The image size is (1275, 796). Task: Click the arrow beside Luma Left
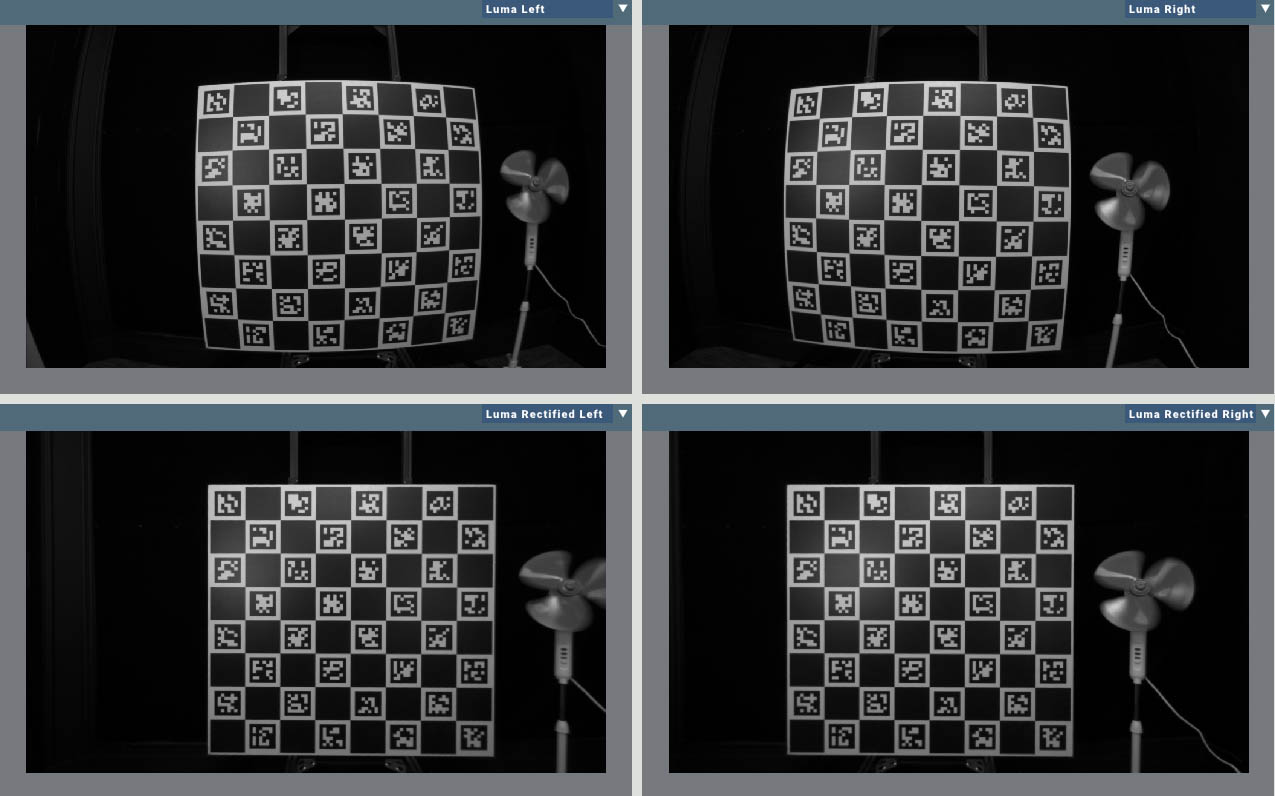click(x=623, y=9)
